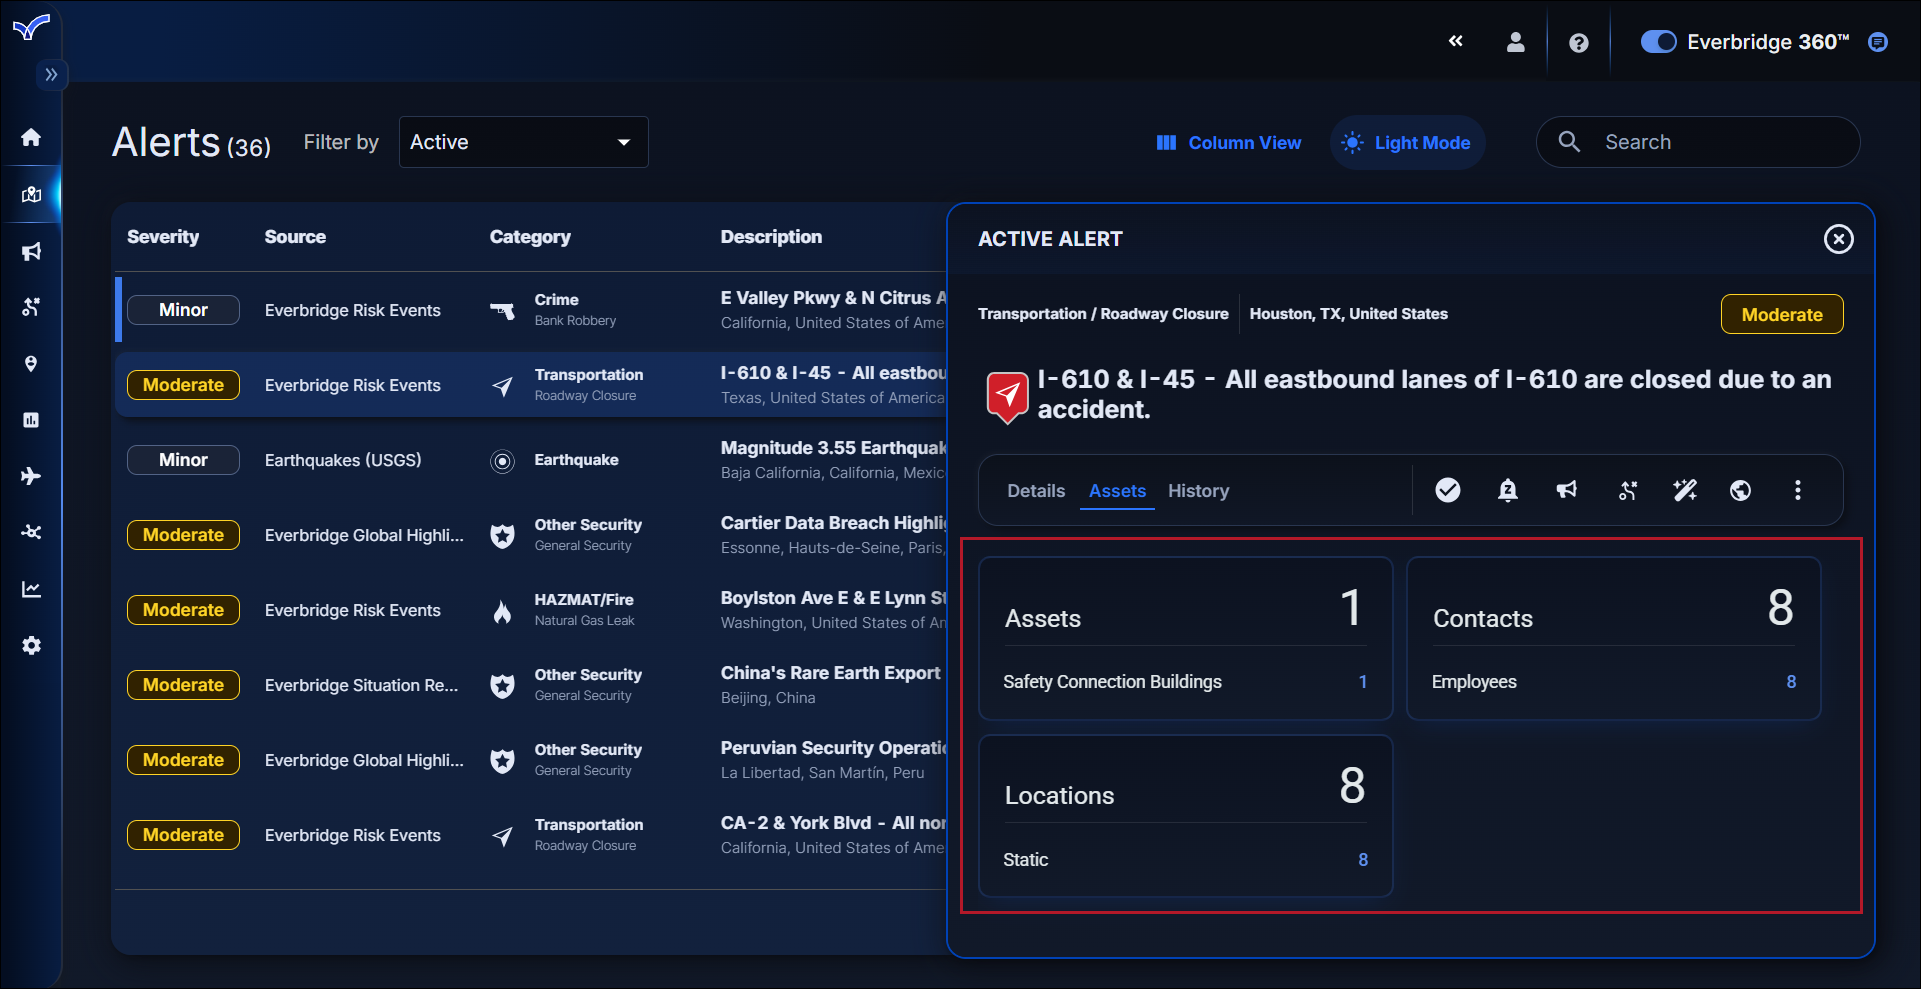This screenshot has width=1921, height=989.
Task: Close the Active Alert panel
Action: (1838, 239)
